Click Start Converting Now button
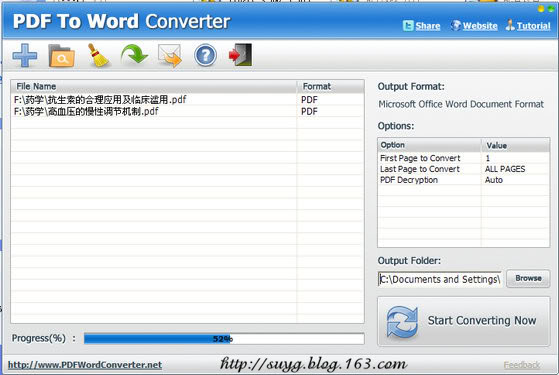This screenshot has height=375, width=559. pyautogui.click(x=463, y=321)
